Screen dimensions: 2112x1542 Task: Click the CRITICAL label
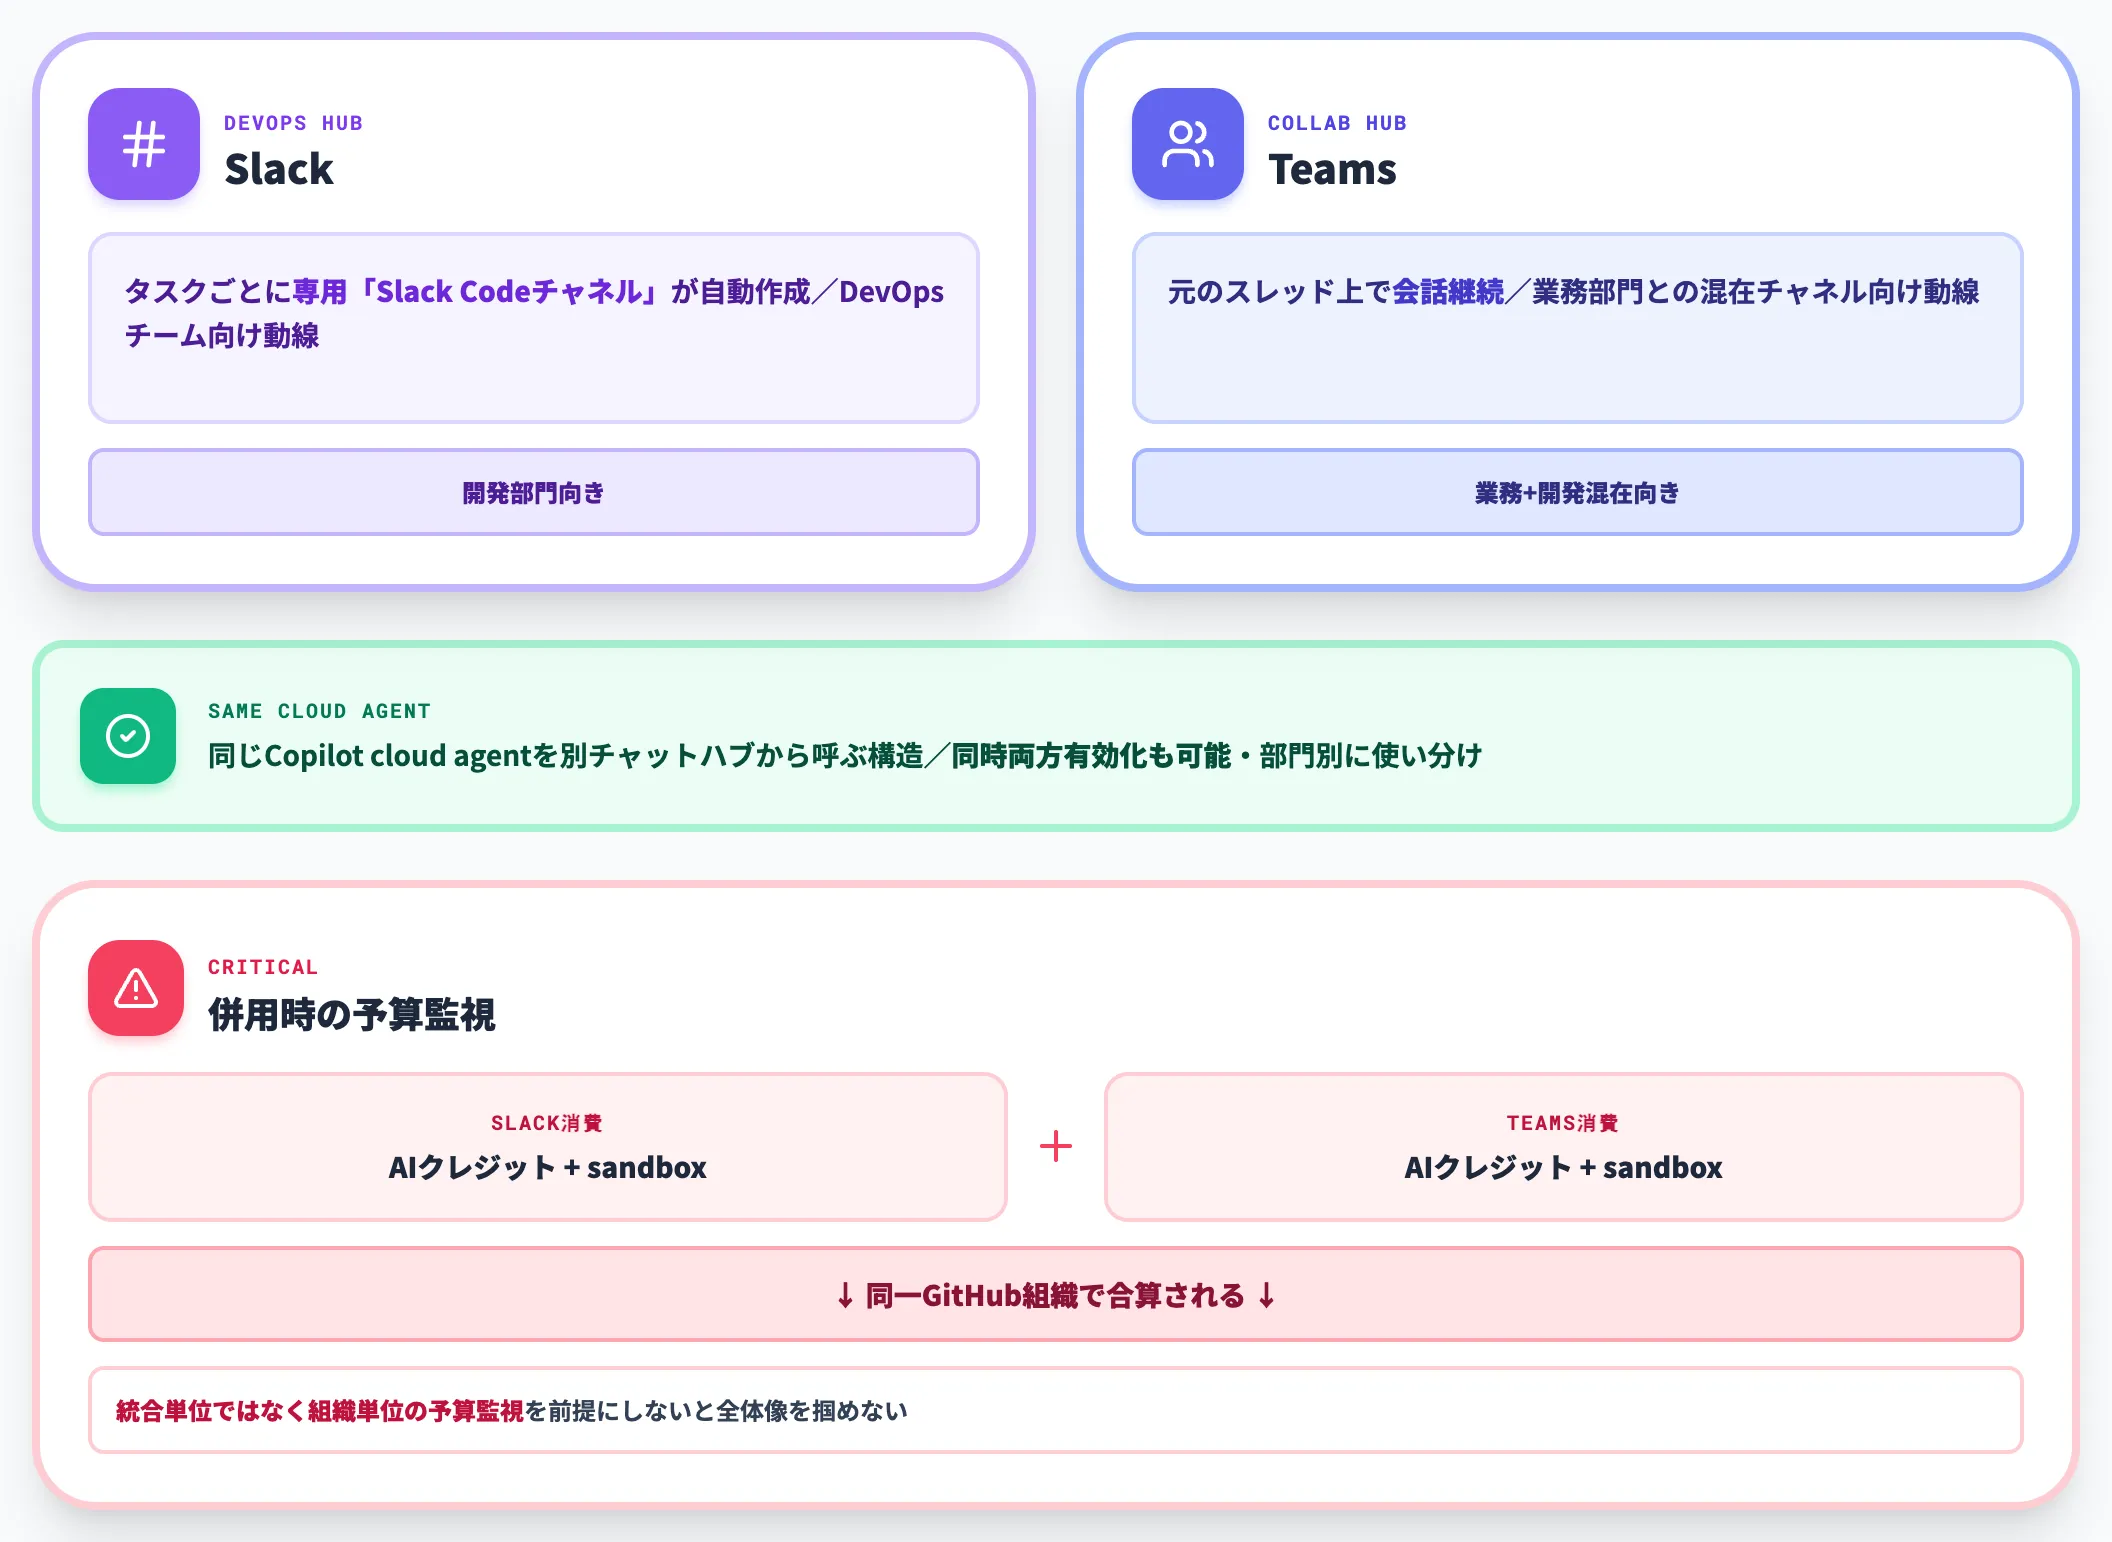[x=263, y=967]
